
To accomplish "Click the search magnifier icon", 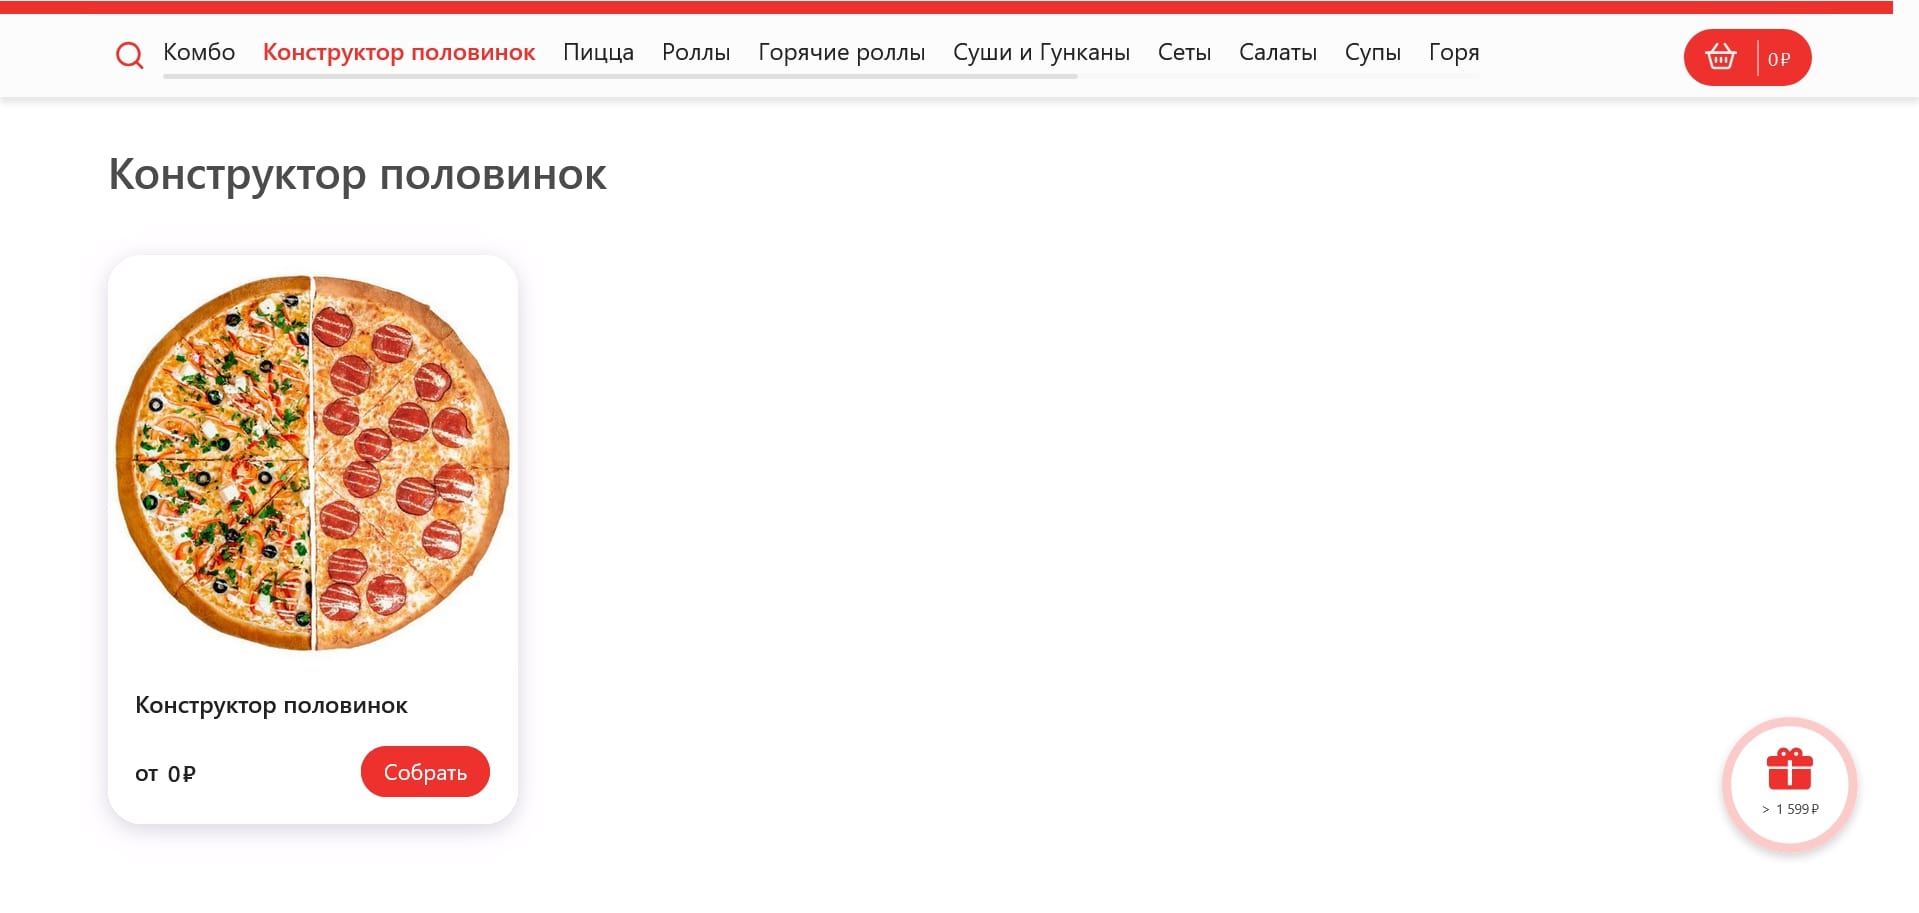I will tap(130, 55).
